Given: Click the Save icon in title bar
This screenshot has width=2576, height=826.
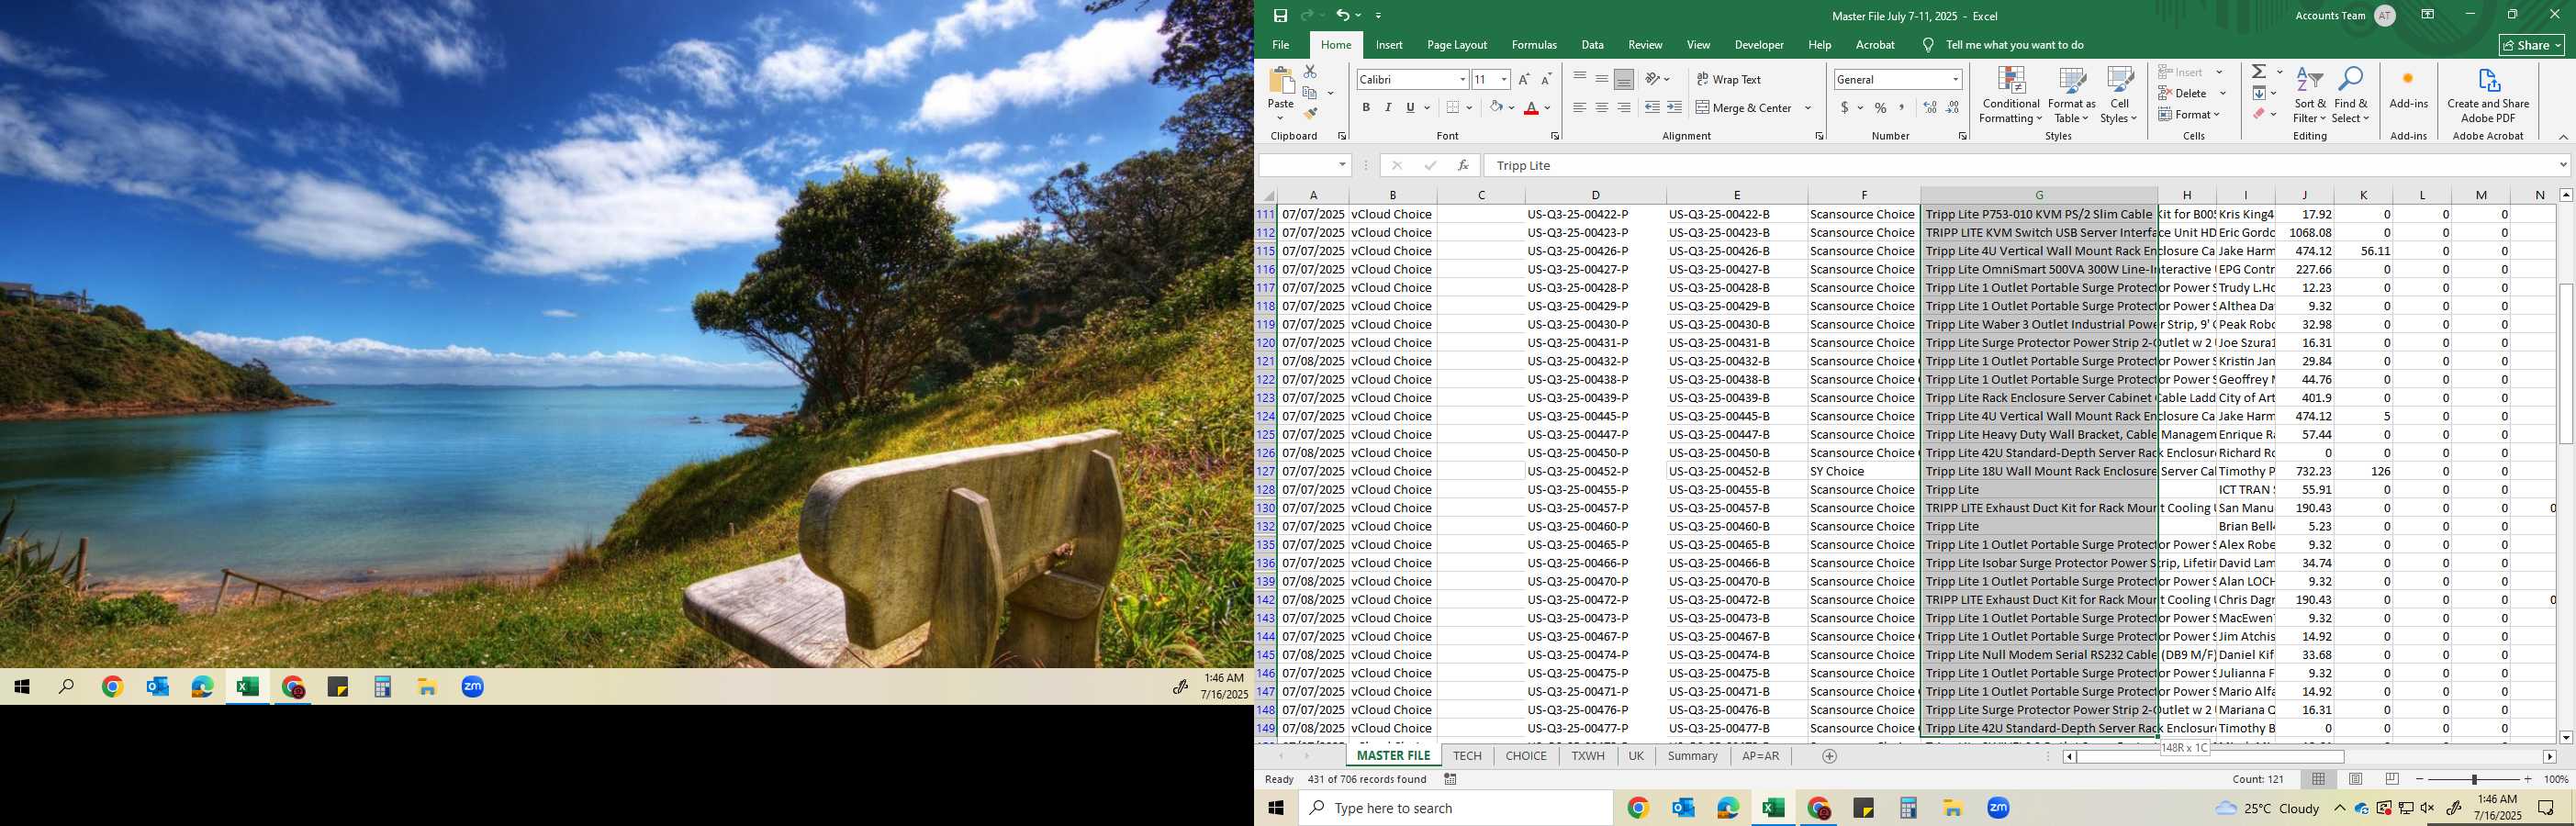Looking at the screenshot, I should point(1280,15).
